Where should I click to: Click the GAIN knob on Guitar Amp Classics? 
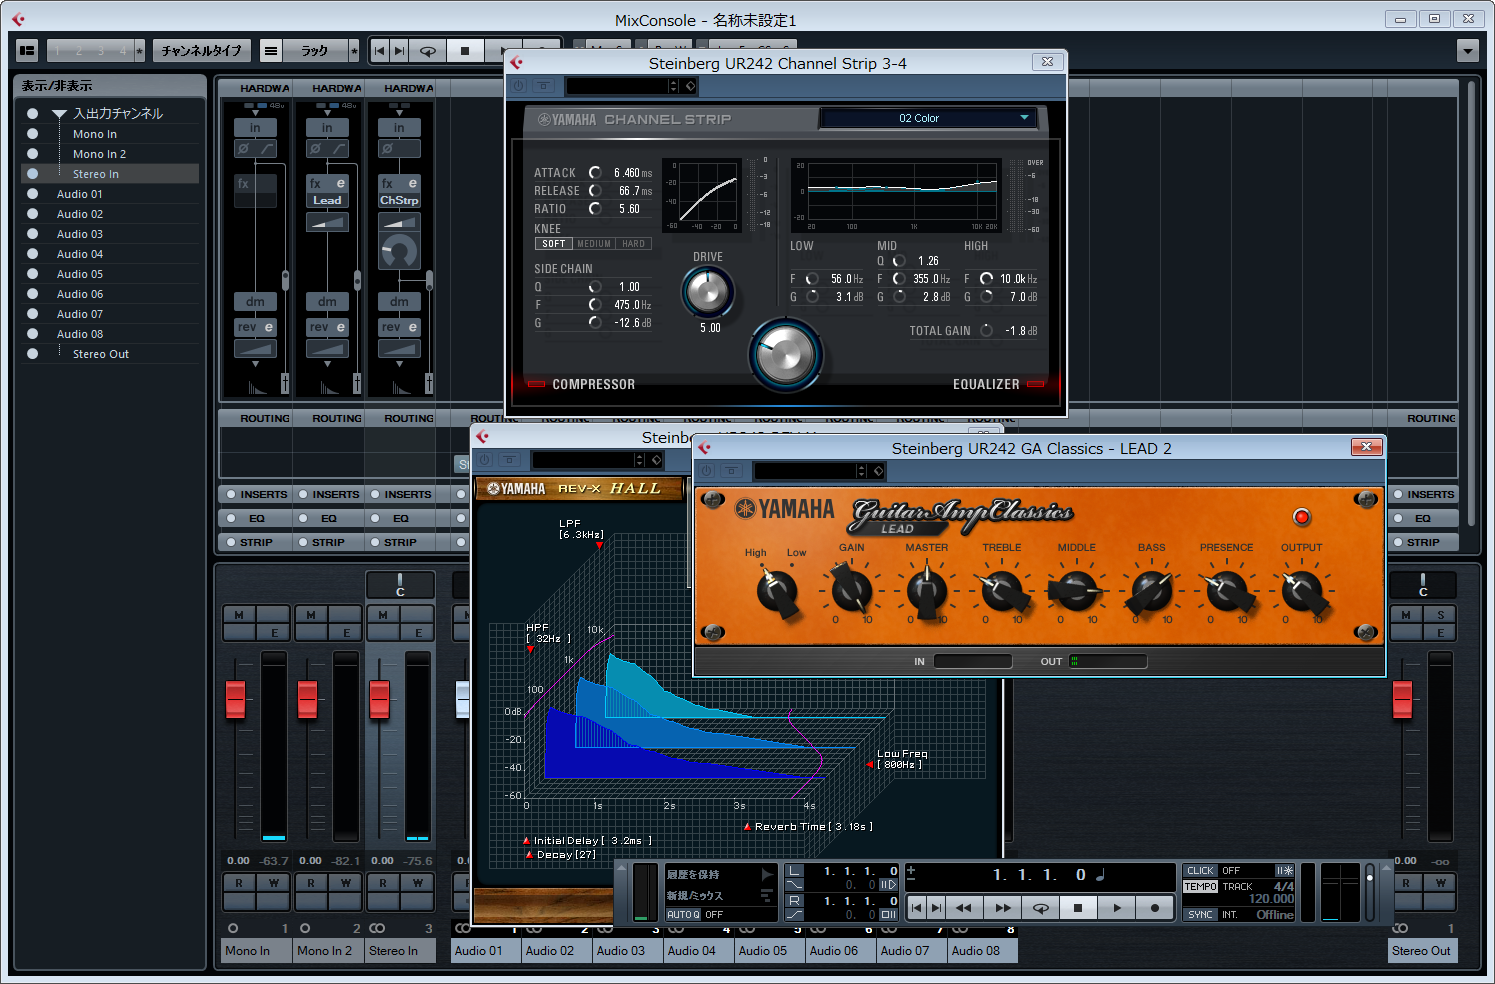coord(851,591)
